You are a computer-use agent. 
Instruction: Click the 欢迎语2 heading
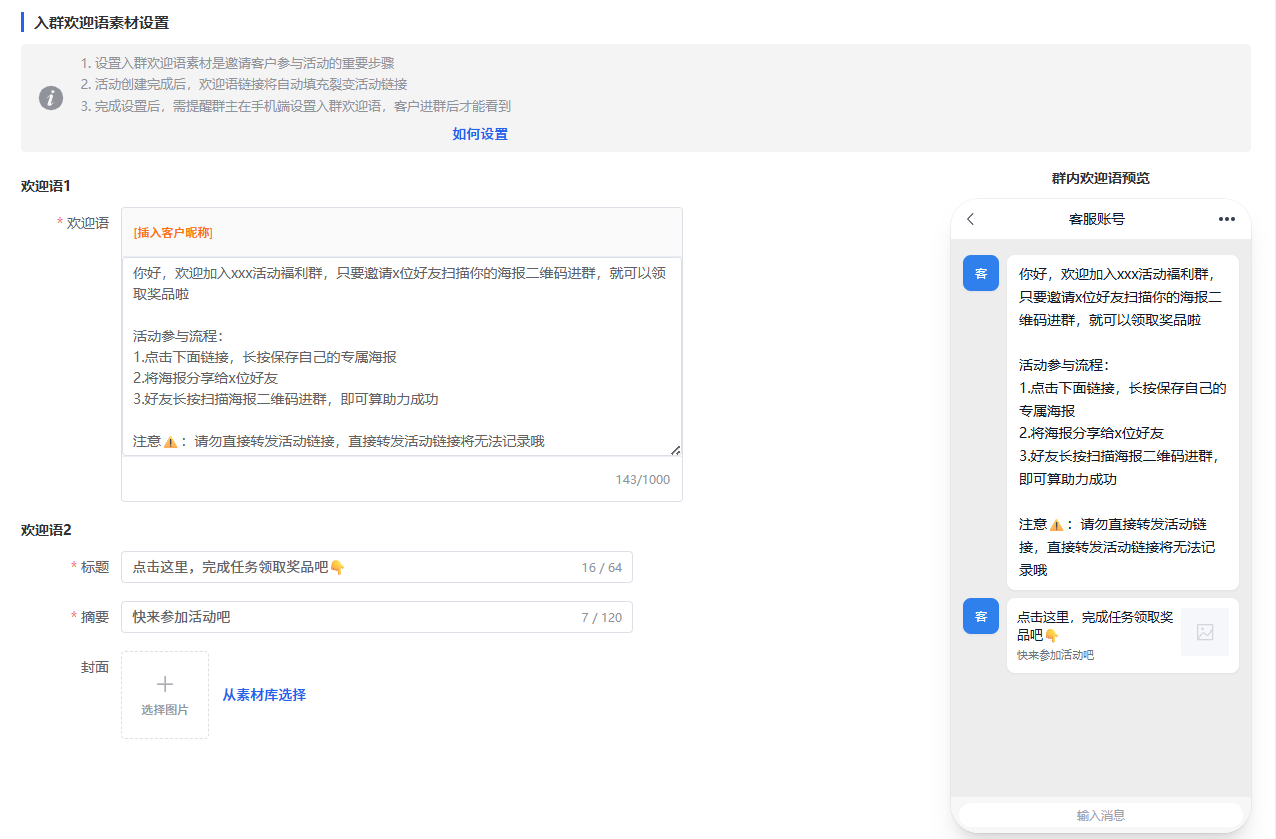pos(46,530)
